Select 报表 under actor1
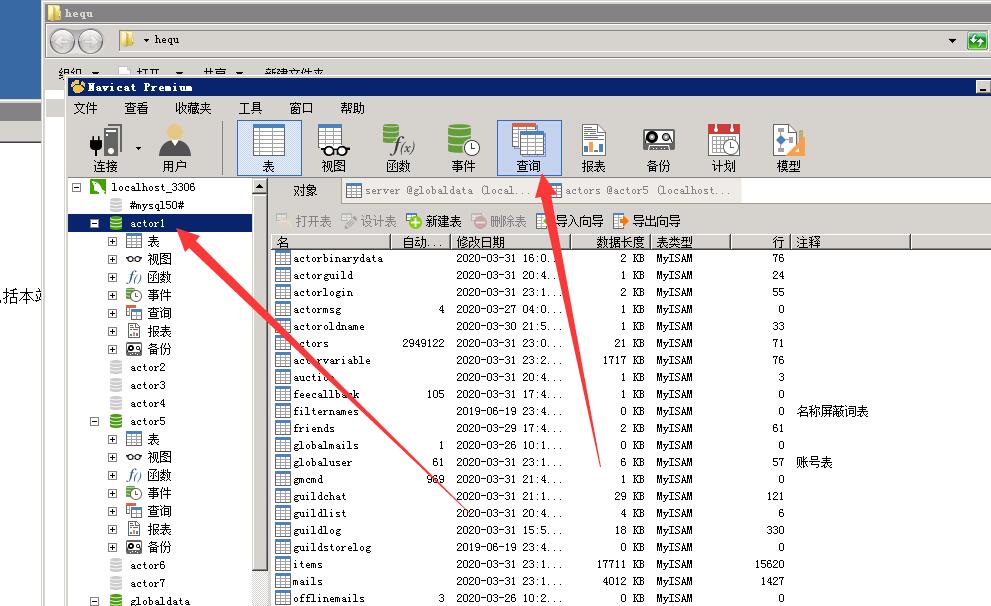 (x=159, y=331)
